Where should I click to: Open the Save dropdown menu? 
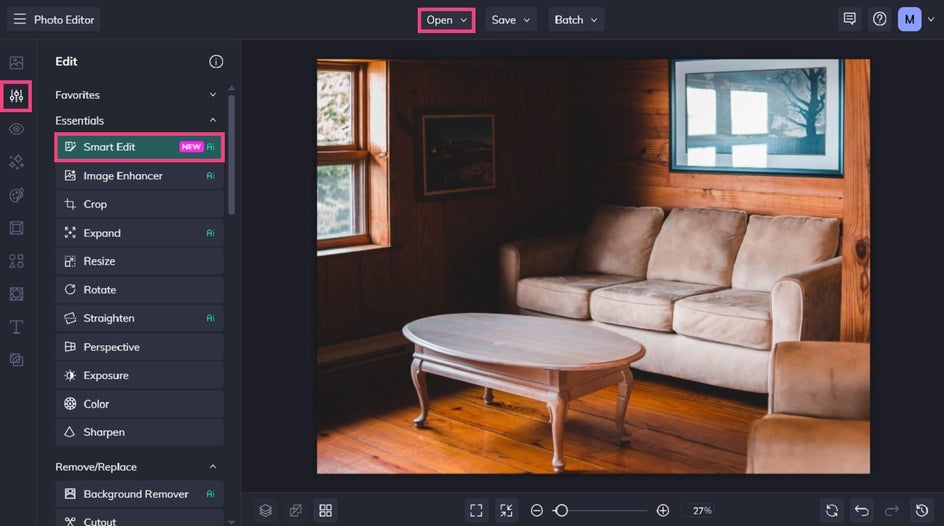[x=511, y=20]
